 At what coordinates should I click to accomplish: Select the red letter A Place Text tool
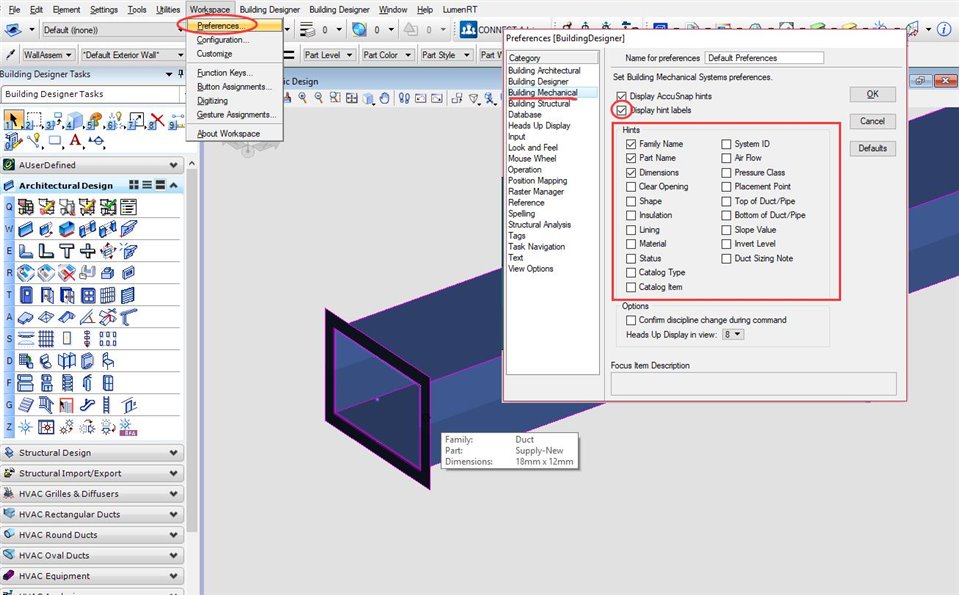click(75, 141)
